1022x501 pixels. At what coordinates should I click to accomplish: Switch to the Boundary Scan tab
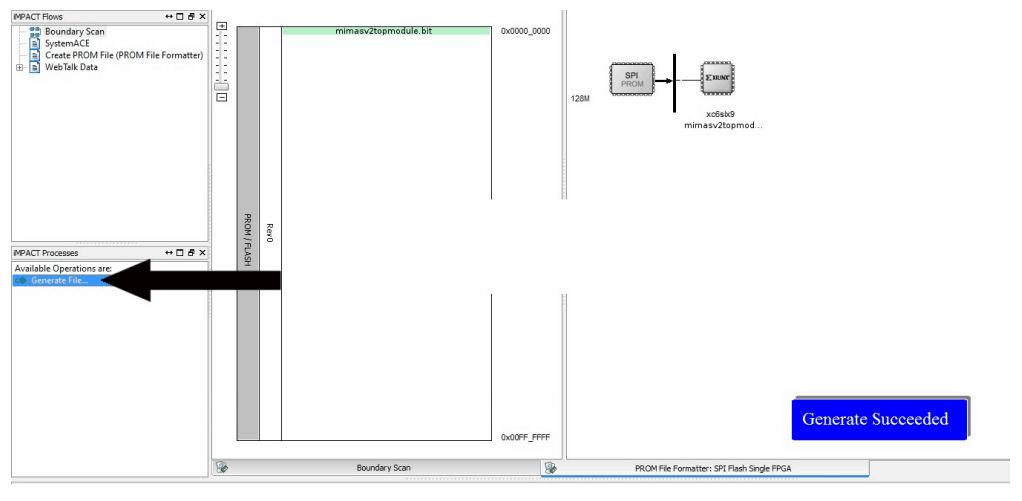[x=383, y=468]
